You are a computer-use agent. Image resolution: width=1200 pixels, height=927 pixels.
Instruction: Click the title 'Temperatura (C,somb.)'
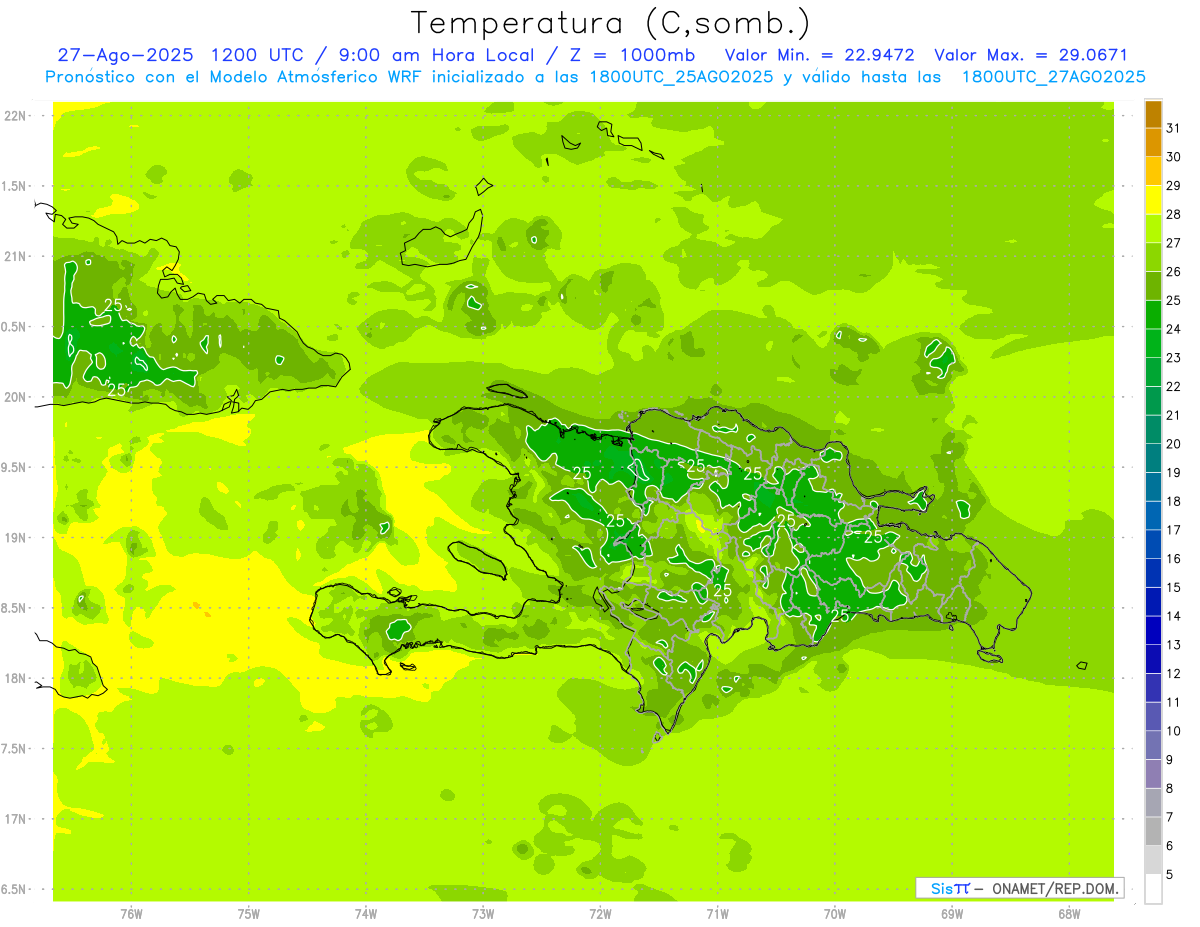[610, 23]
